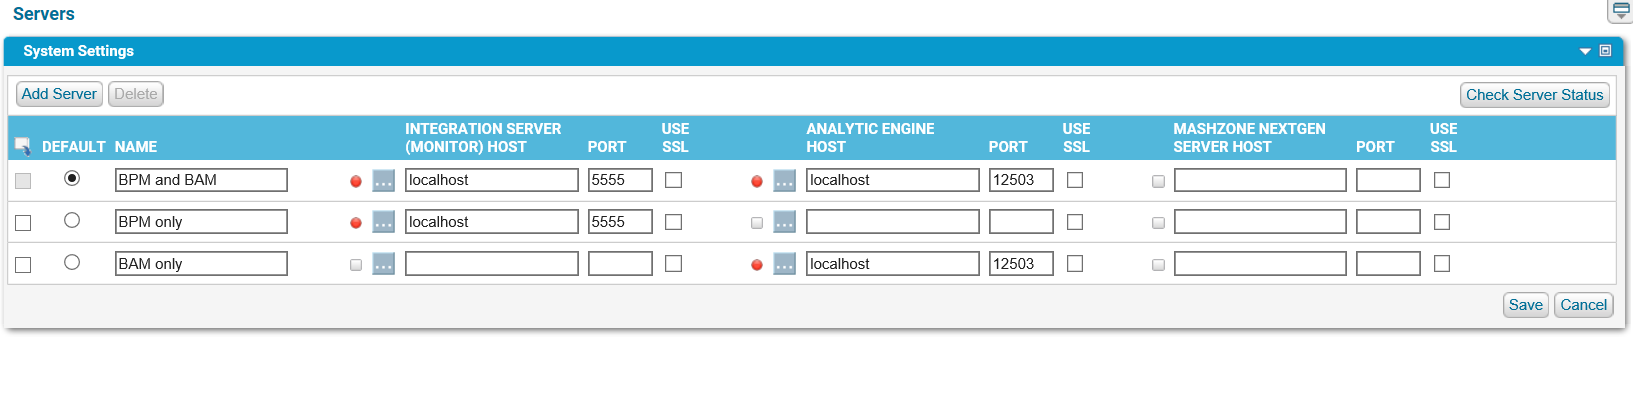Click Analytic Engine status indicator for BAM only
Image resolution: width=1633 pixels, height=406 pixels.
point(757,265)
